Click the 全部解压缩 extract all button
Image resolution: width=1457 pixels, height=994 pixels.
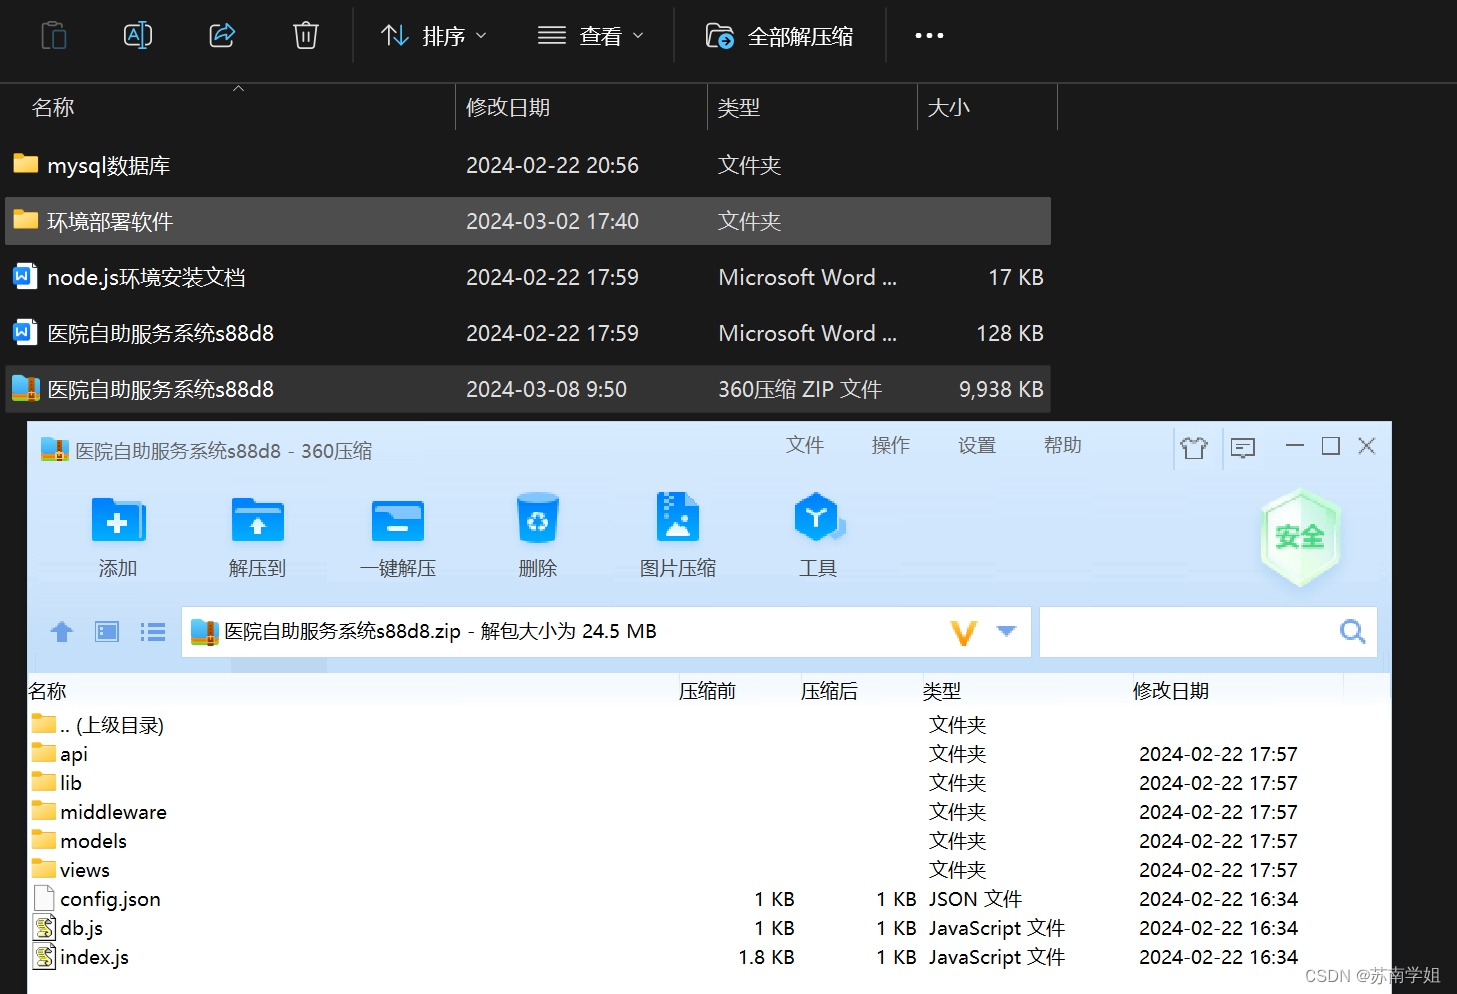point(780,35)
